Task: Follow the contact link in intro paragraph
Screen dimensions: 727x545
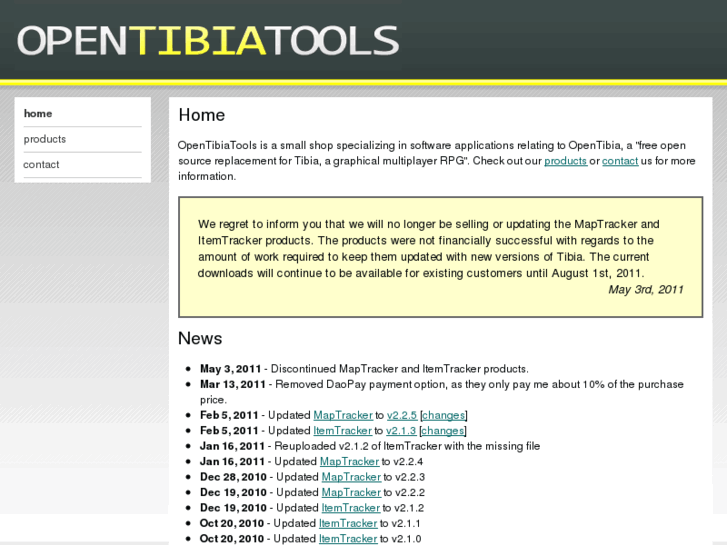Action: coord(620,161)
